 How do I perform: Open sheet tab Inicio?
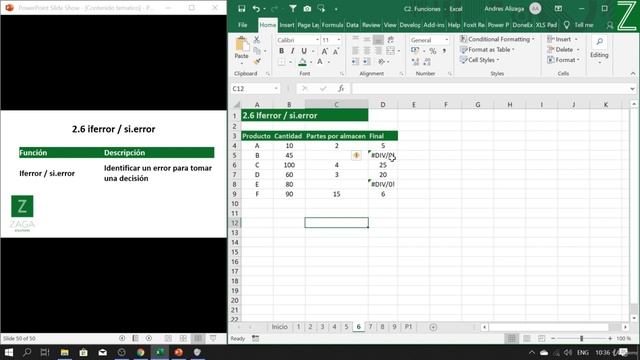coord(280,327)
